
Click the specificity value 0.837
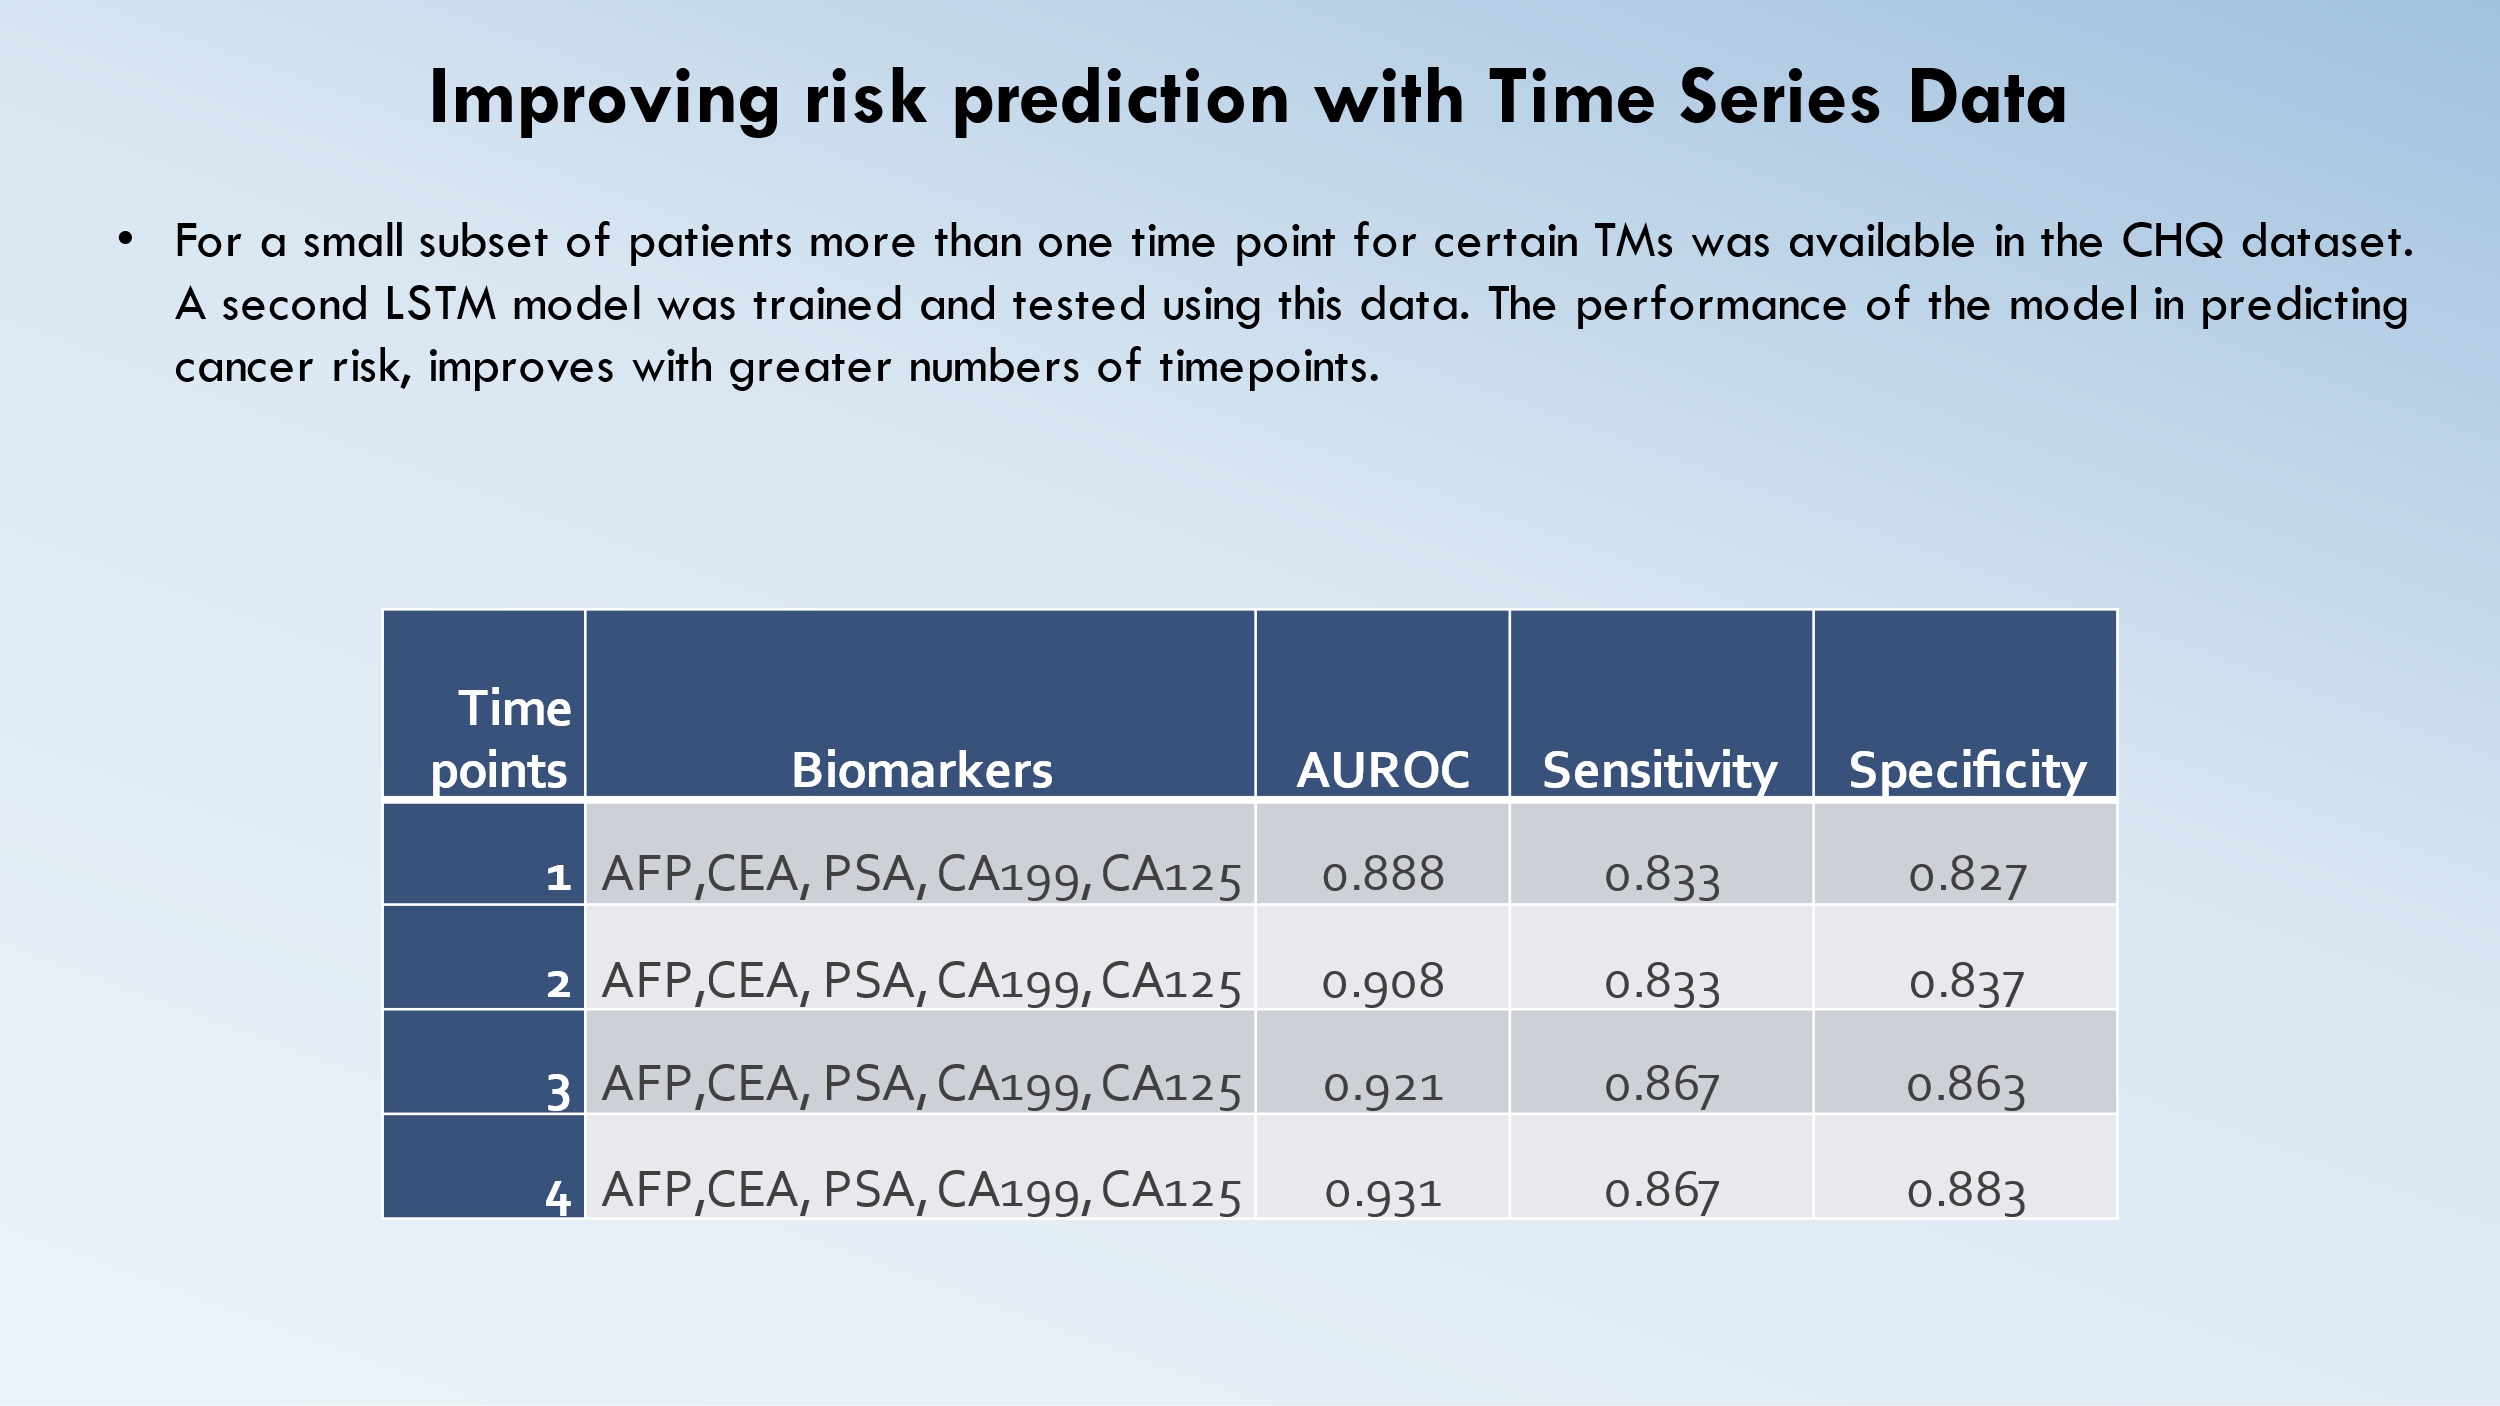click(x=1966, y=982)
